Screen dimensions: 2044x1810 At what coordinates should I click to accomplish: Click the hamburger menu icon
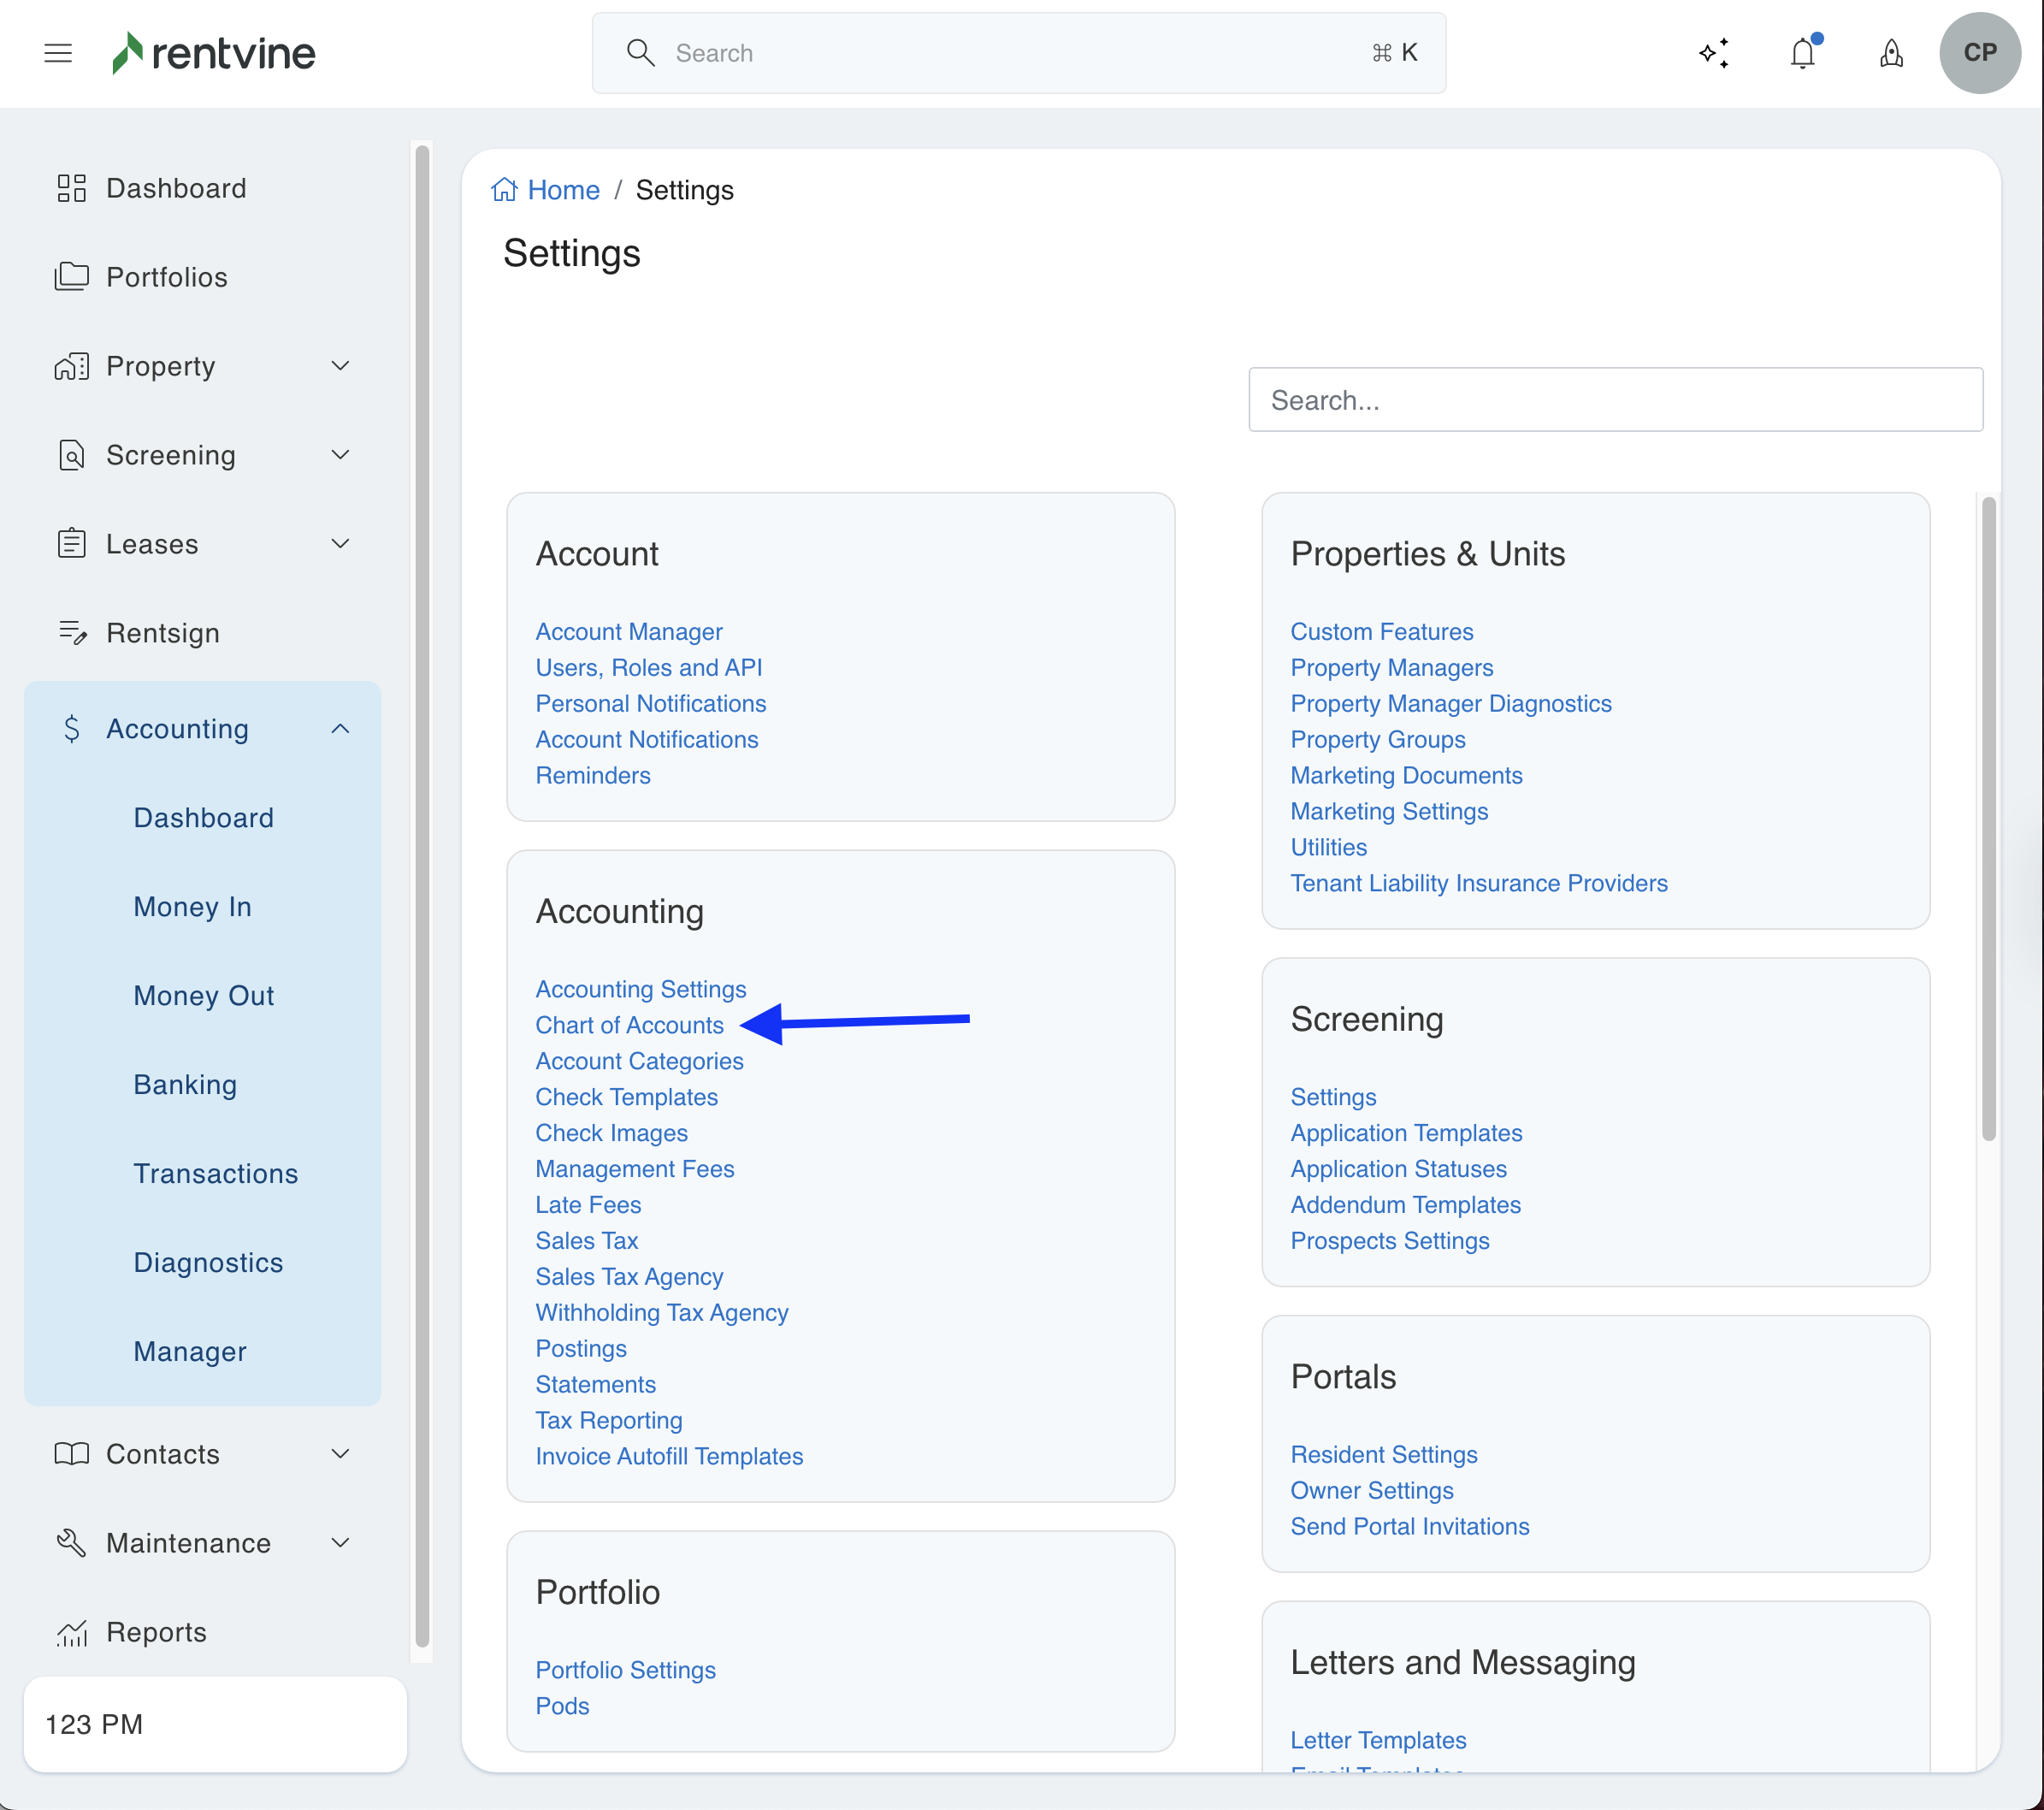click(x=58, y=53)
